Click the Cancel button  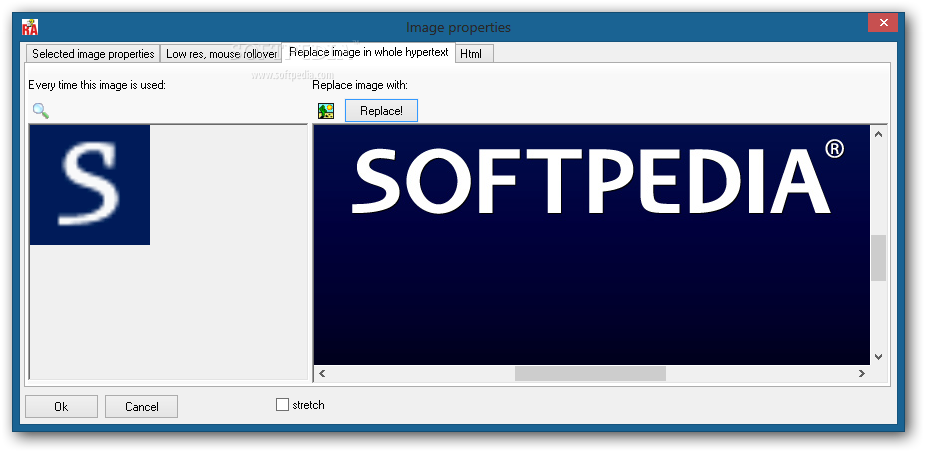(x=142, y=407)
